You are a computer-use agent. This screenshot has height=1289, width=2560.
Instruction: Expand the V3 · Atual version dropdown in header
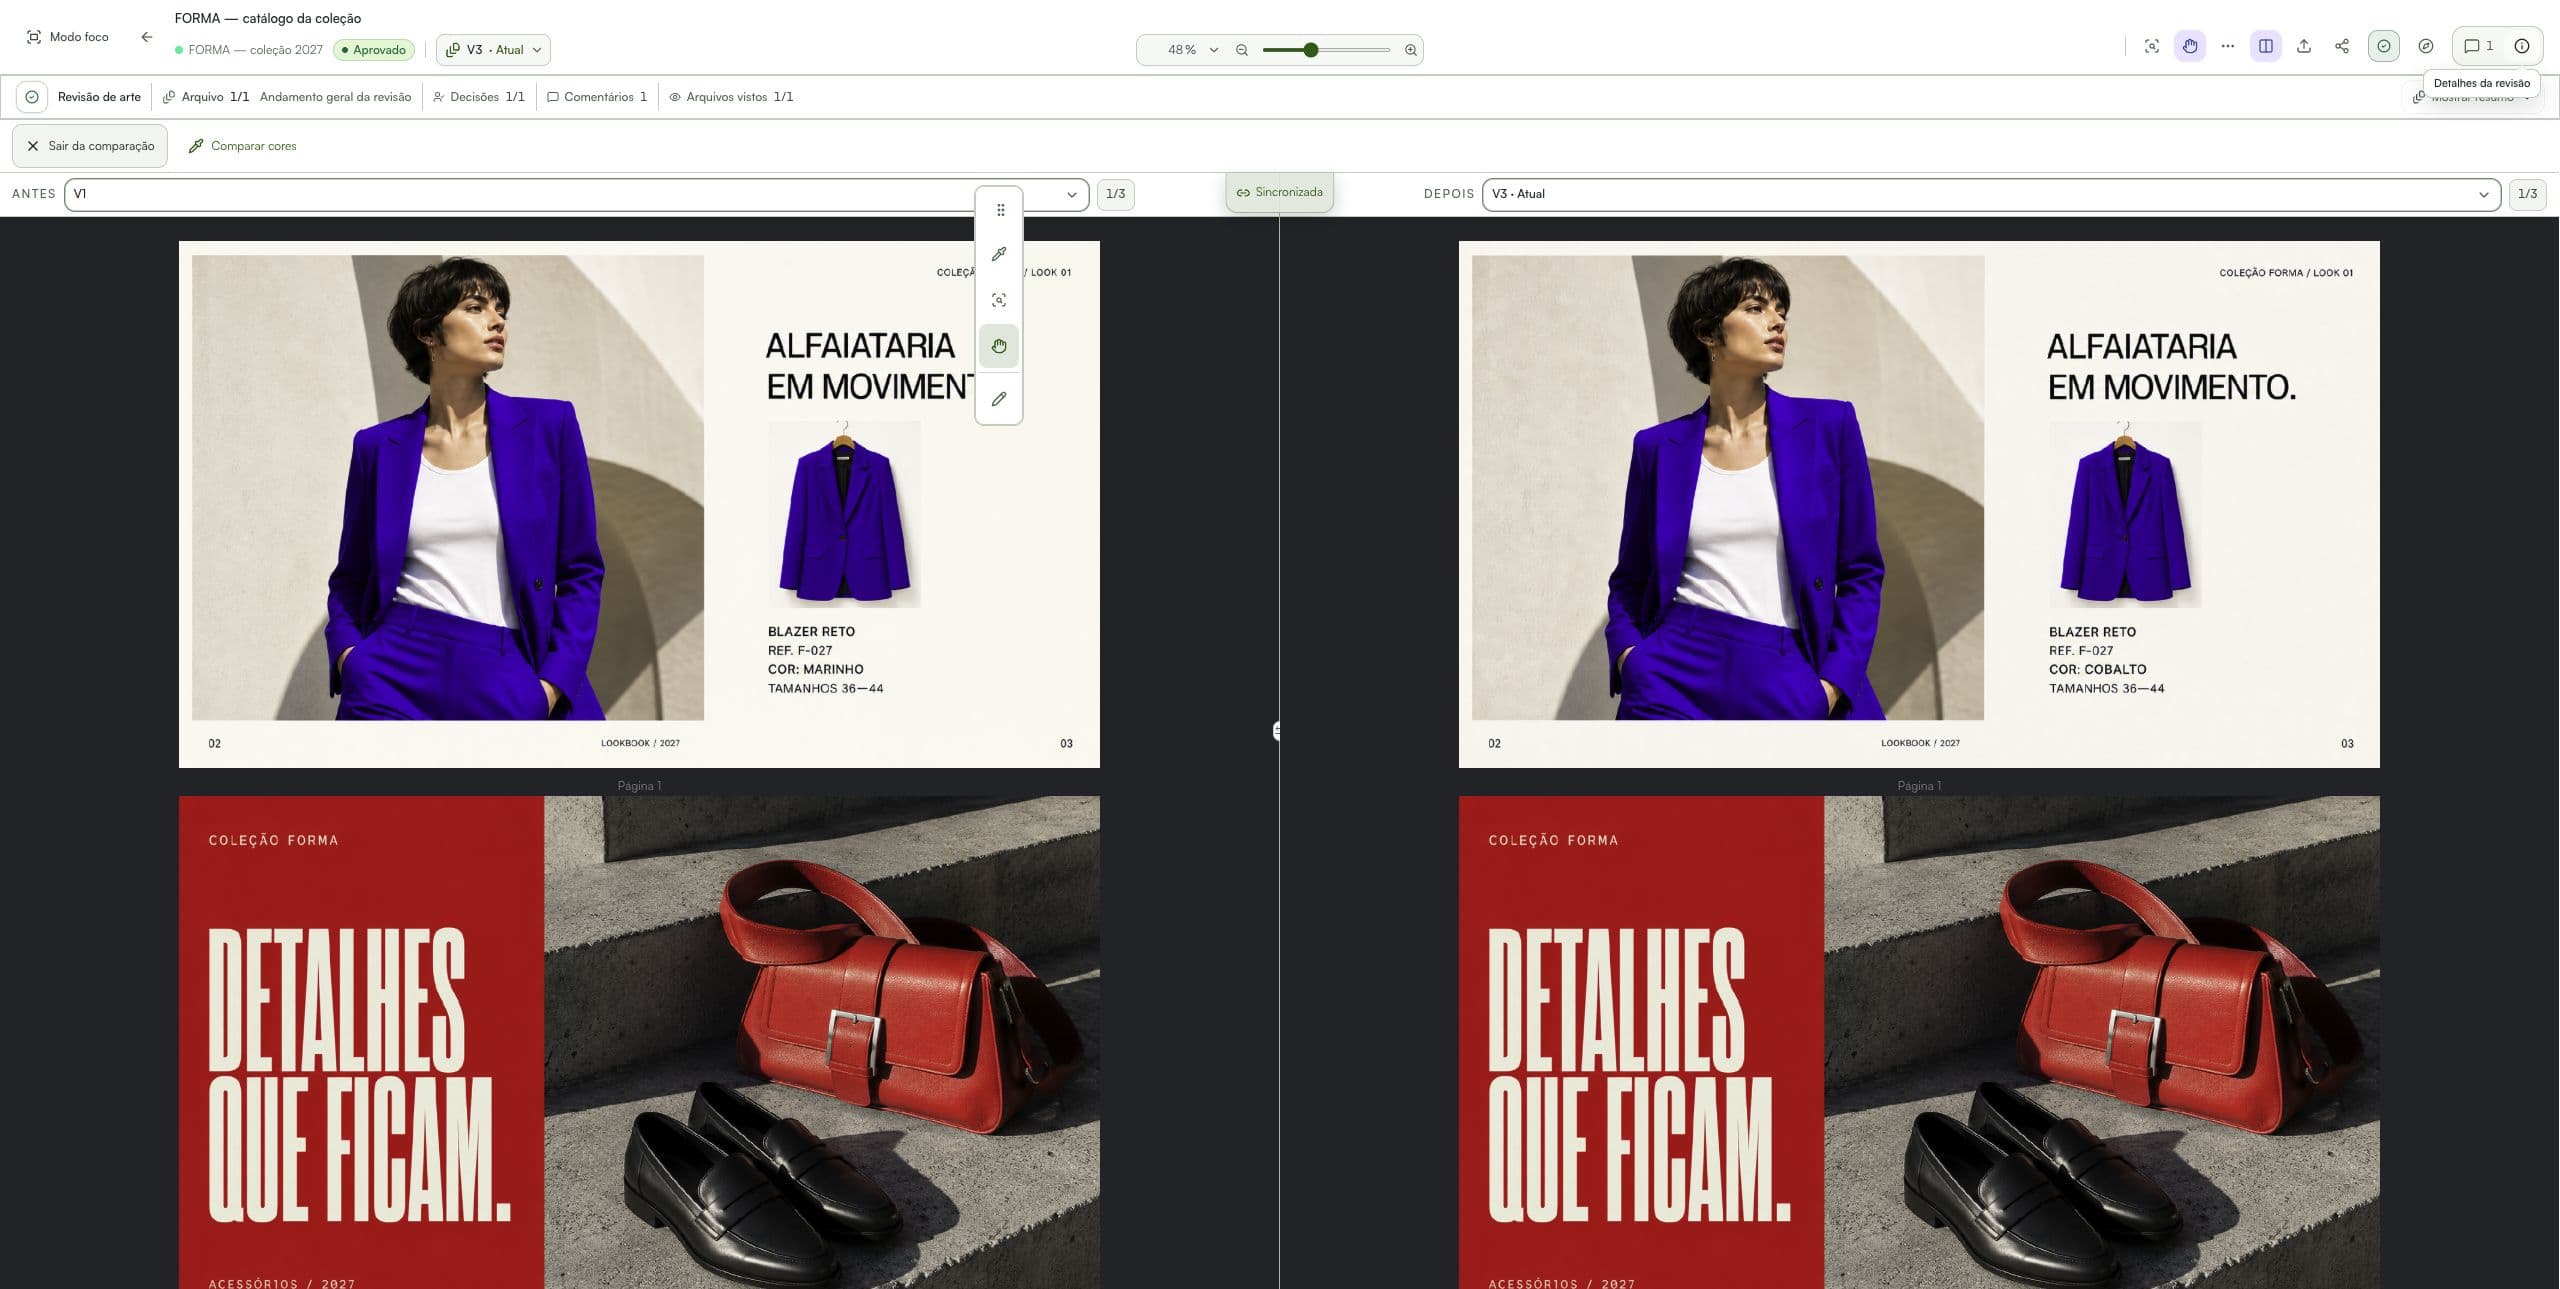[493, 50]
